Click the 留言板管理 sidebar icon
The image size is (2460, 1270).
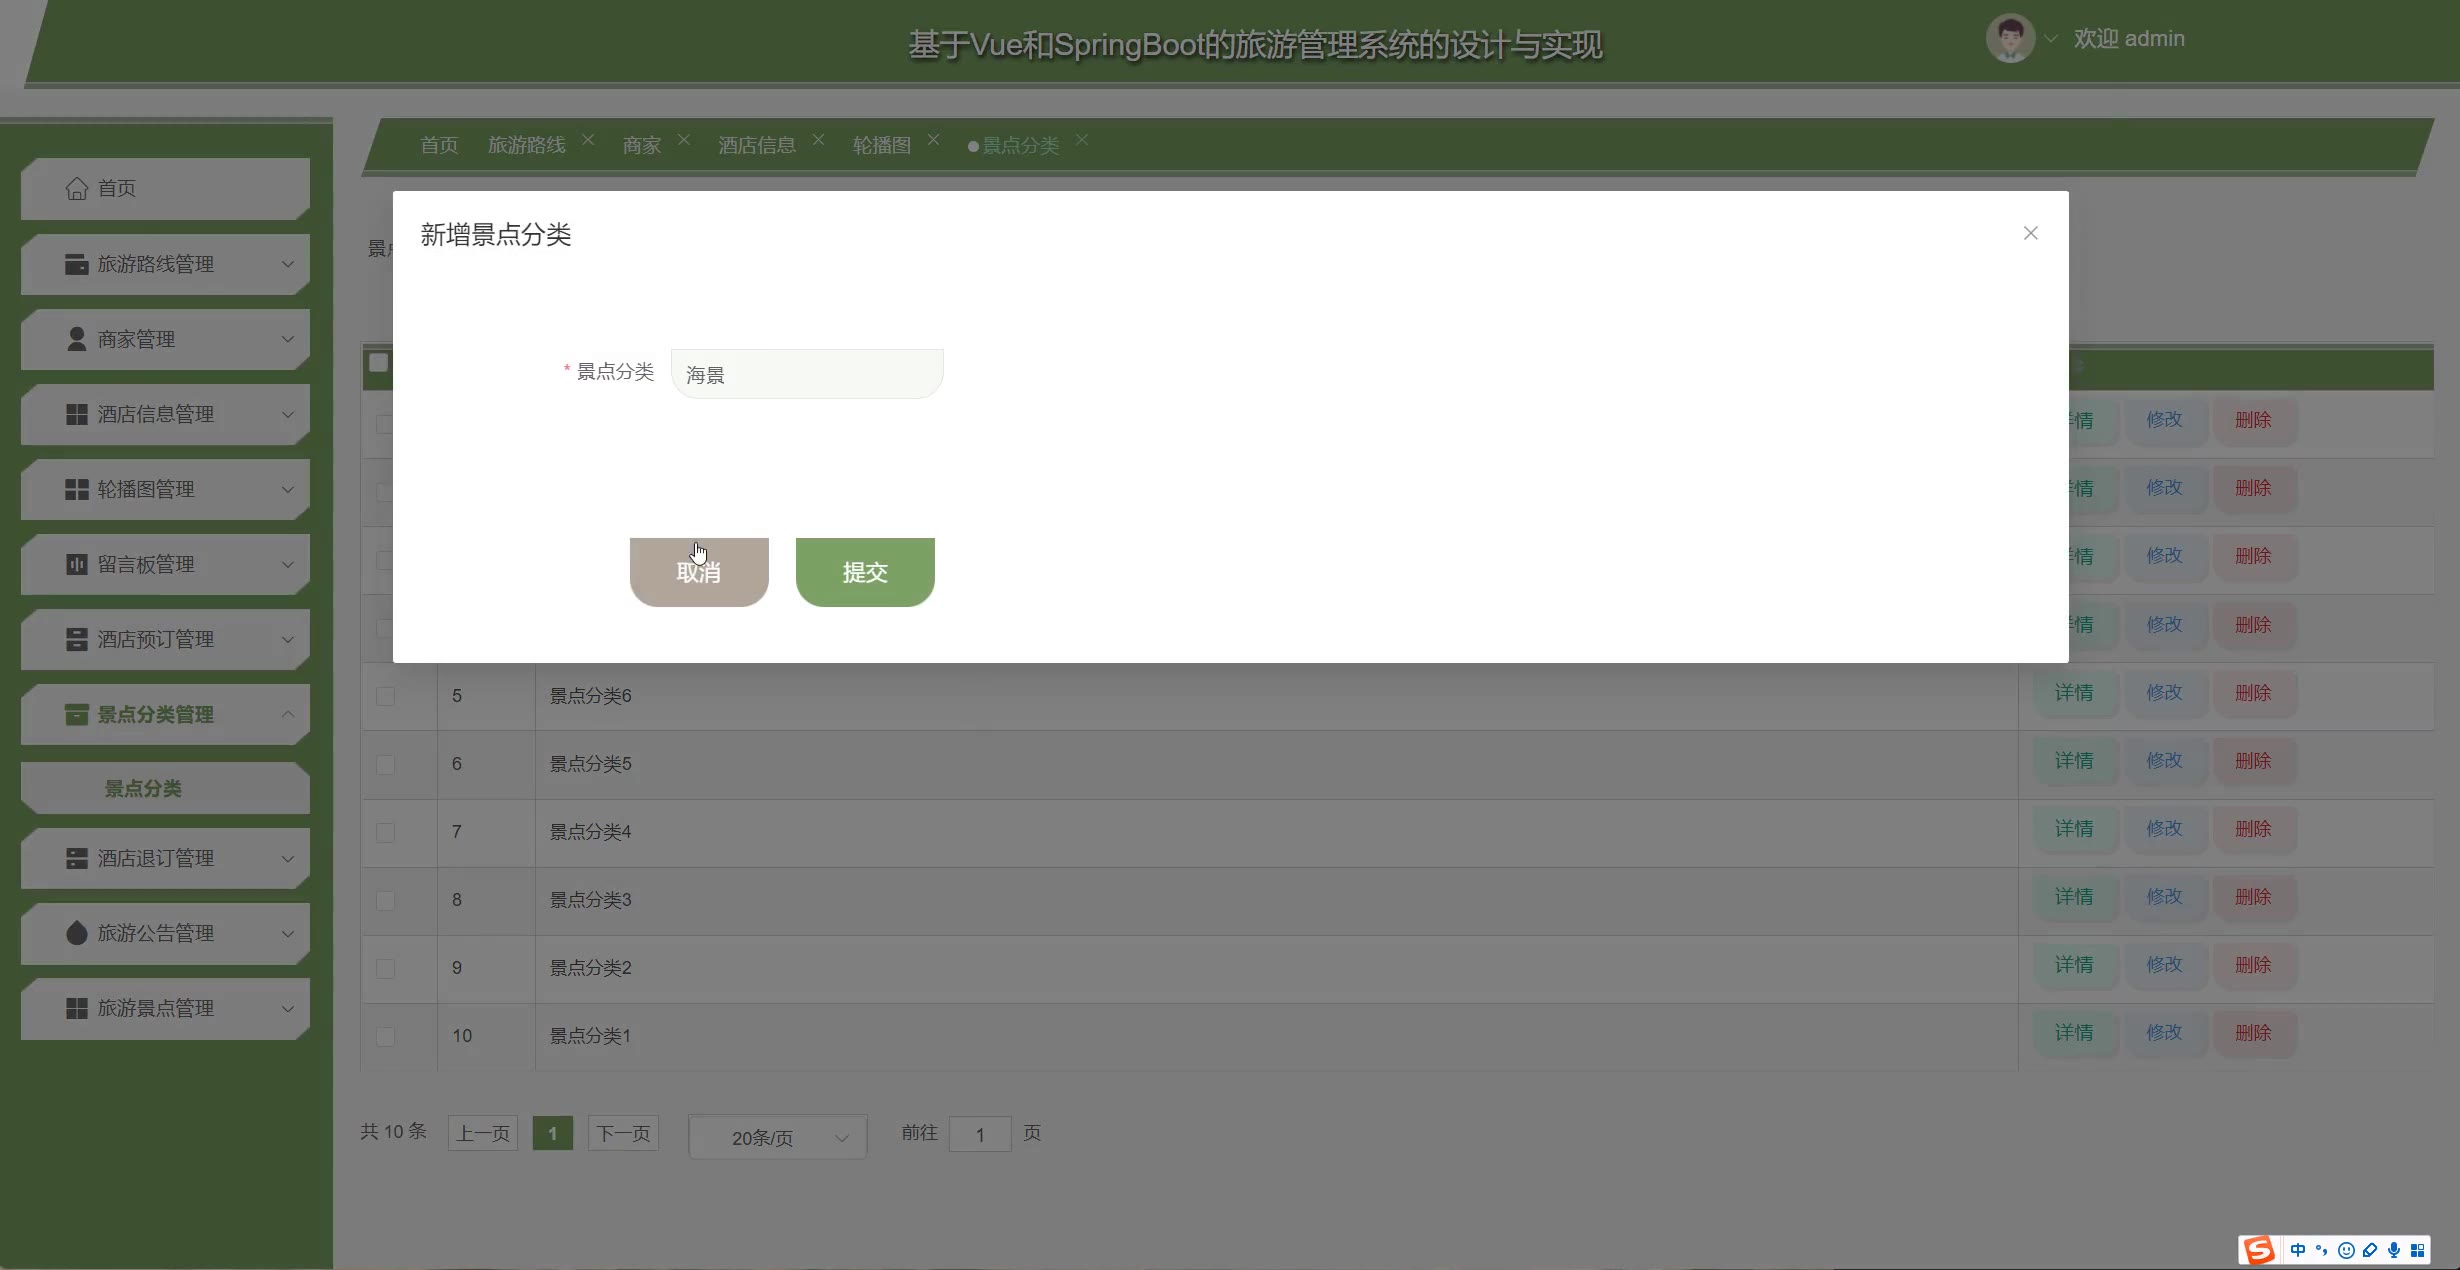[x=76, y=564]
